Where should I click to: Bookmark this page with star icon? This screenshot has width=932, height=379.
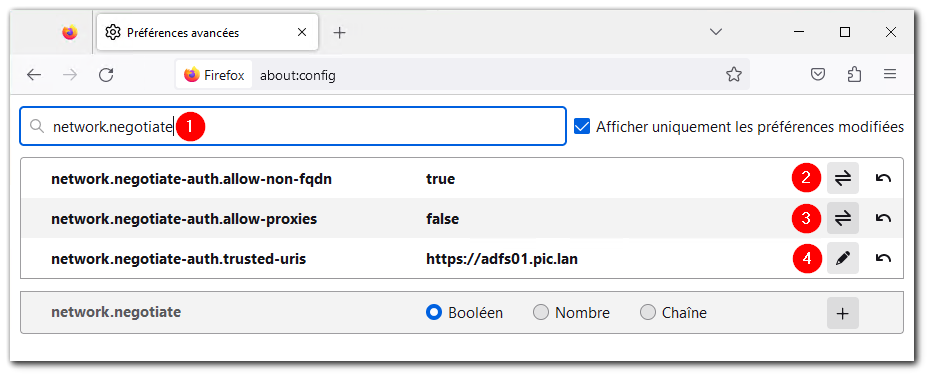[734, 75]
